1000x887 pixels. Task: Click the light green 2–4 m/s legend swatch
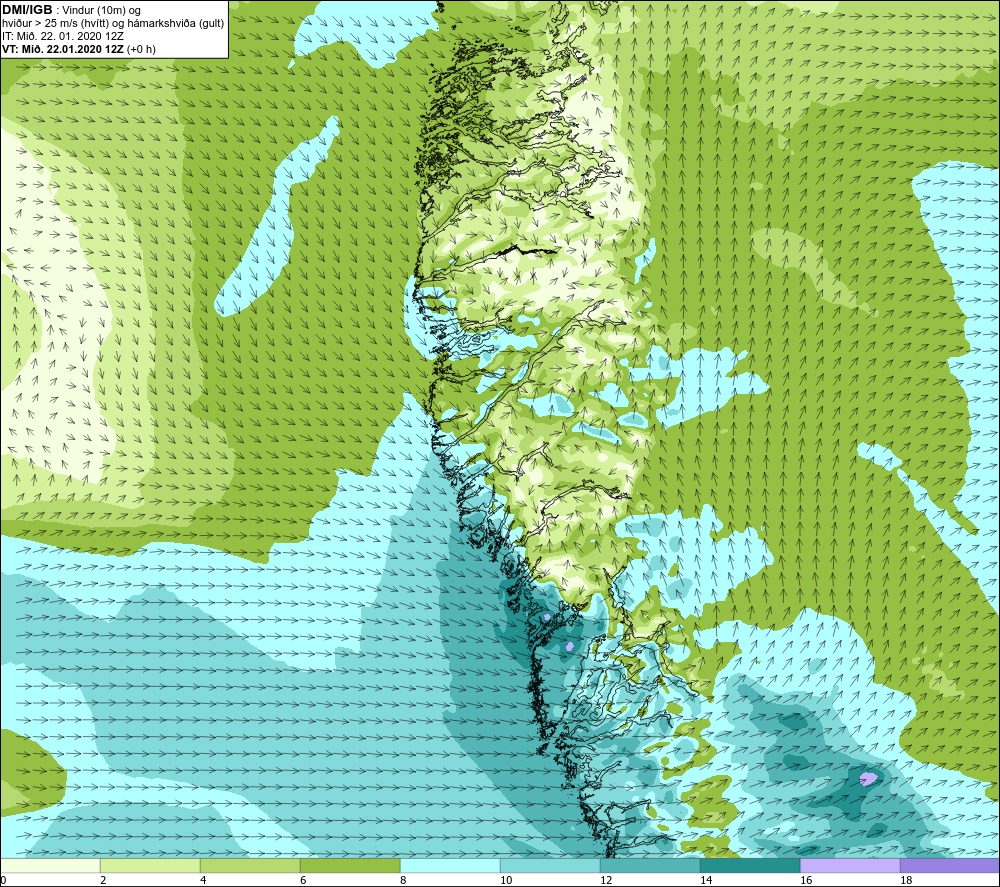pyautogui.click(x=151, y=865)
